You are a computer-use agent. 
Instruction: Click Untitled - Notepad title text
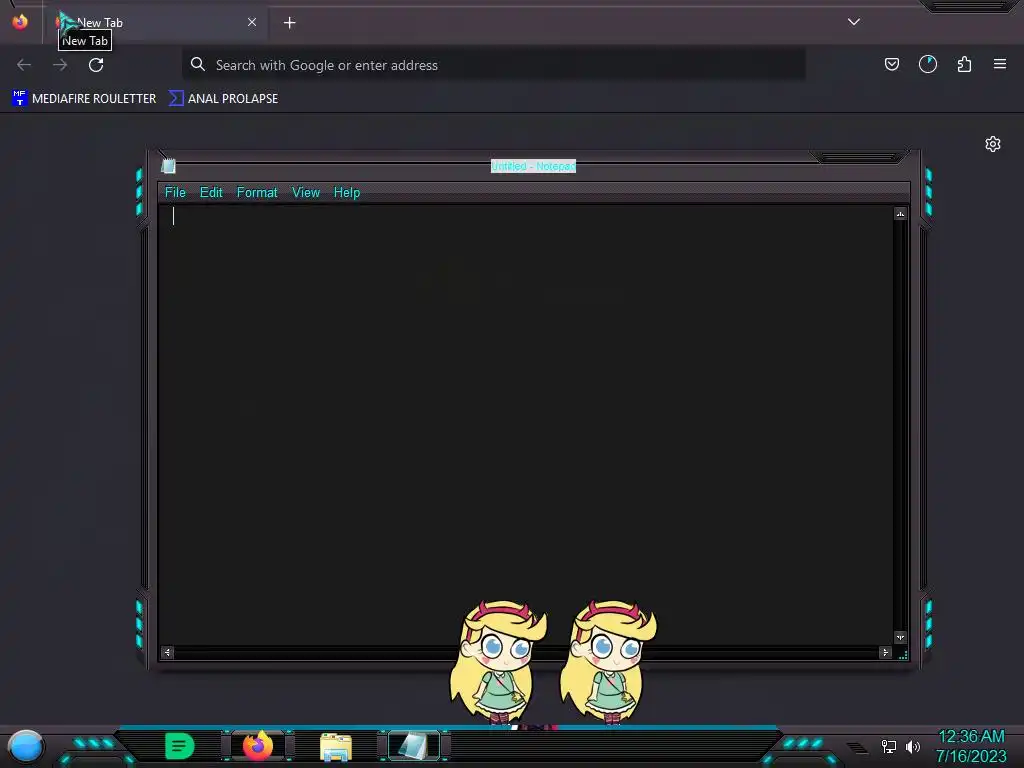pos(533,167)
